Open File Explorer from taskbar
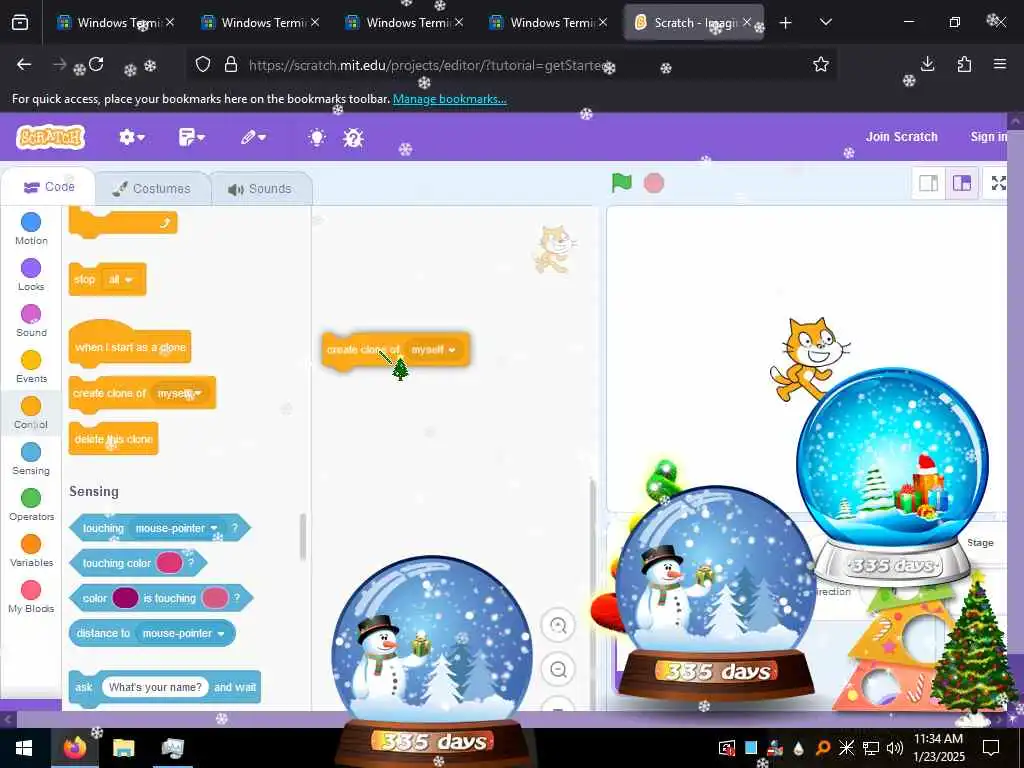 (x=123, y=748)
